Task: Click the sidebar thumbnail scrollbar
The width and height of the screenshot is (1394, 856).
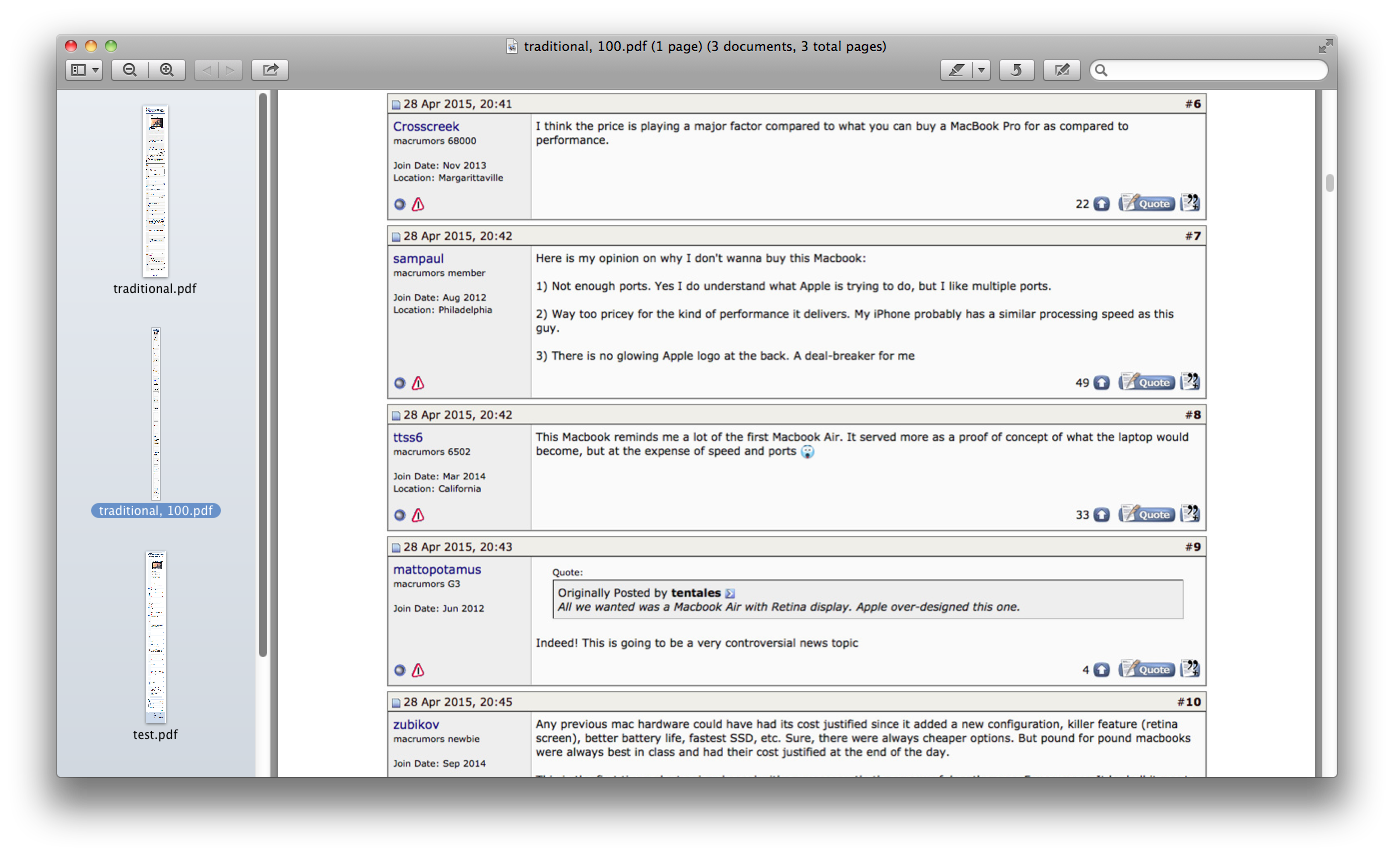Action: coord(263,375)
